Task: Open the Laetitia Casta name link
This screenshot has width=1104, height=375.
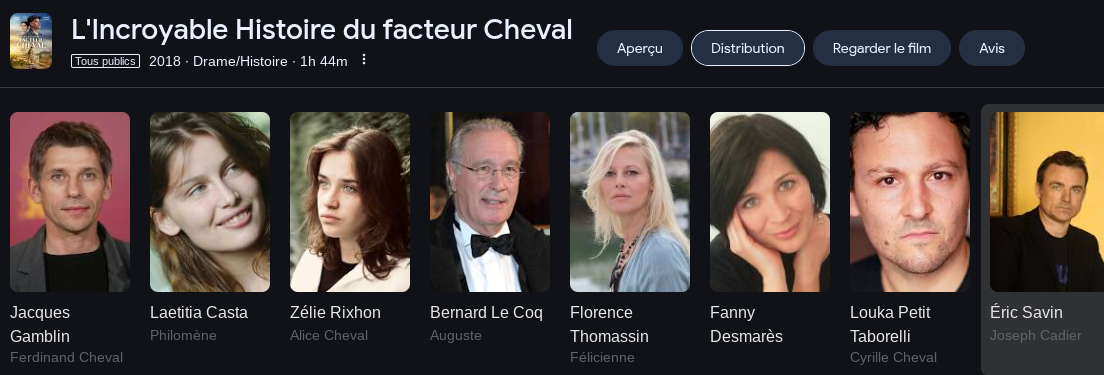Action: (199, 312)
